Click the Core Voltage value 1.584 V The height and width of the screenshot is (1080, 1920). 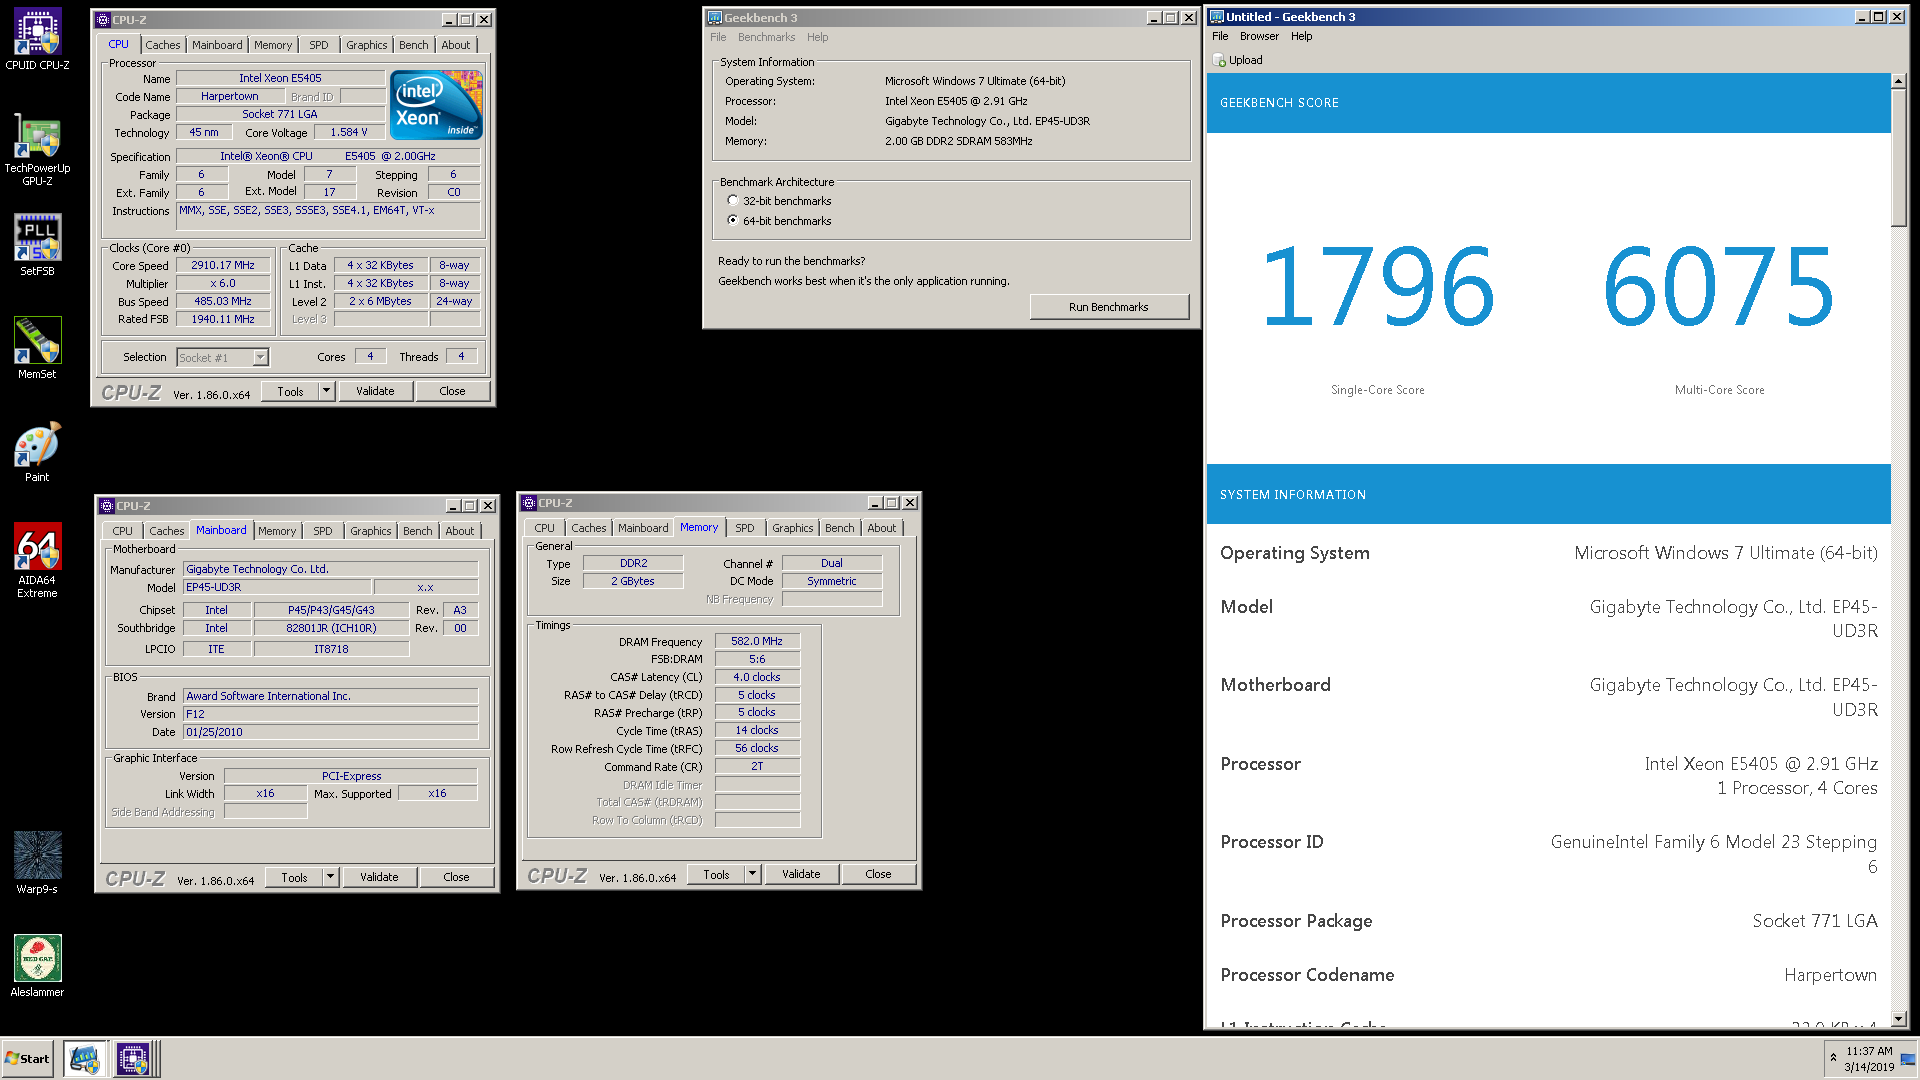pos(349,132)
